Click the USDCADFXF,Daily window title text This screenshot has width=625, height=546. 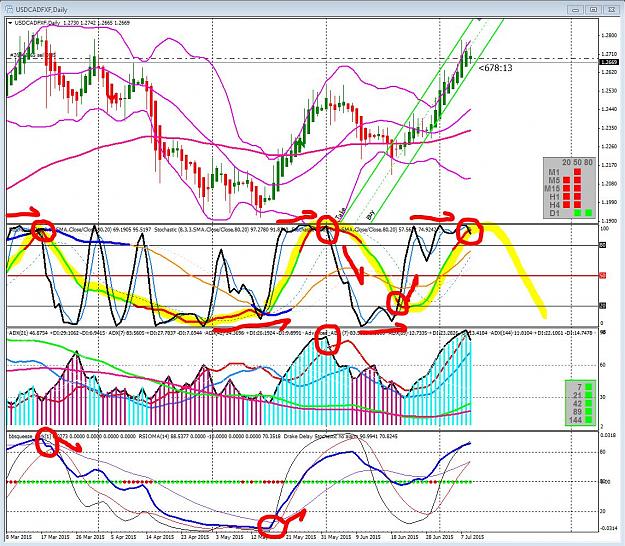coord(41,9)
